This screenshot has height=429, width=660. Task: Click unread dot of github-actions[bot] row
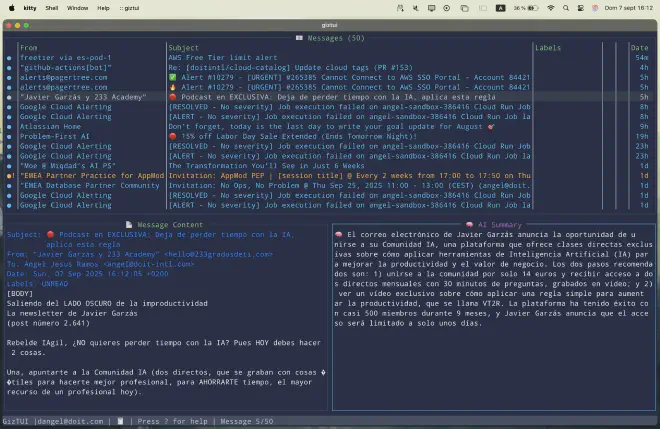coord(9,68)
